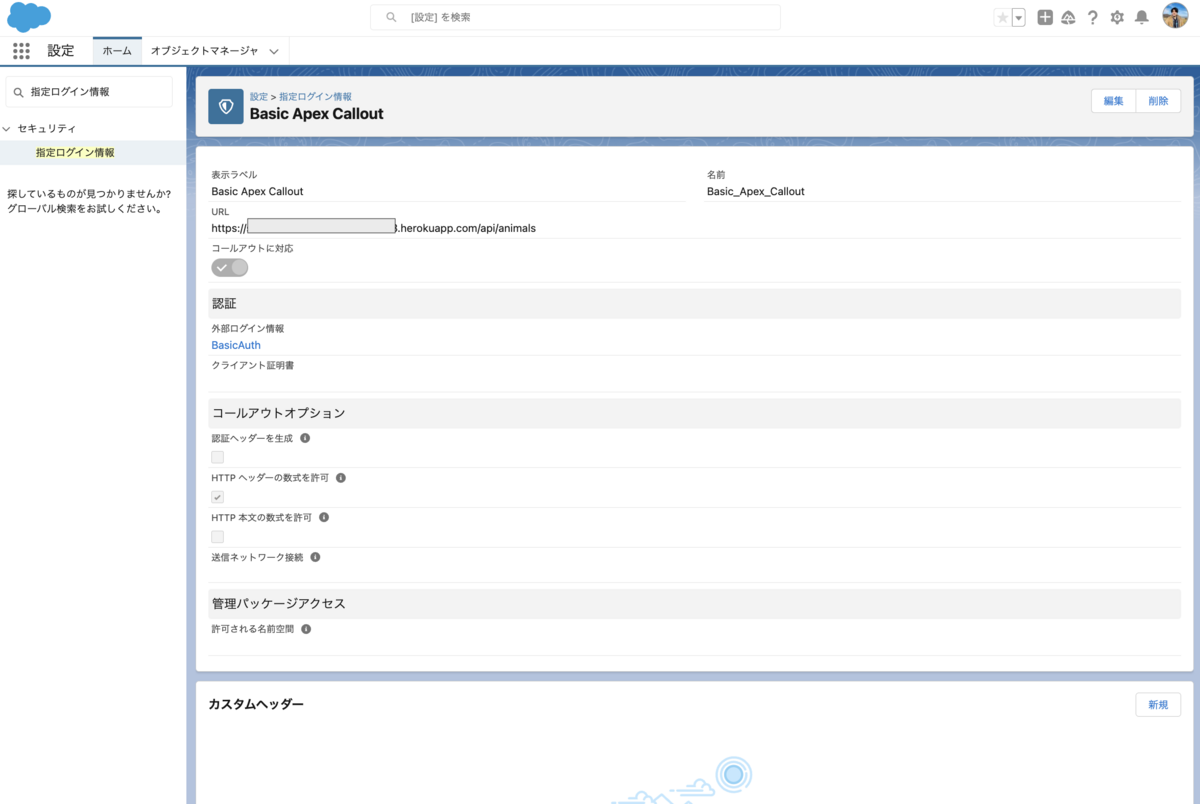Open the App Launcher grid icon
Image resolution: width=1200 pixels, height=804 pixels.
[21, 51]
